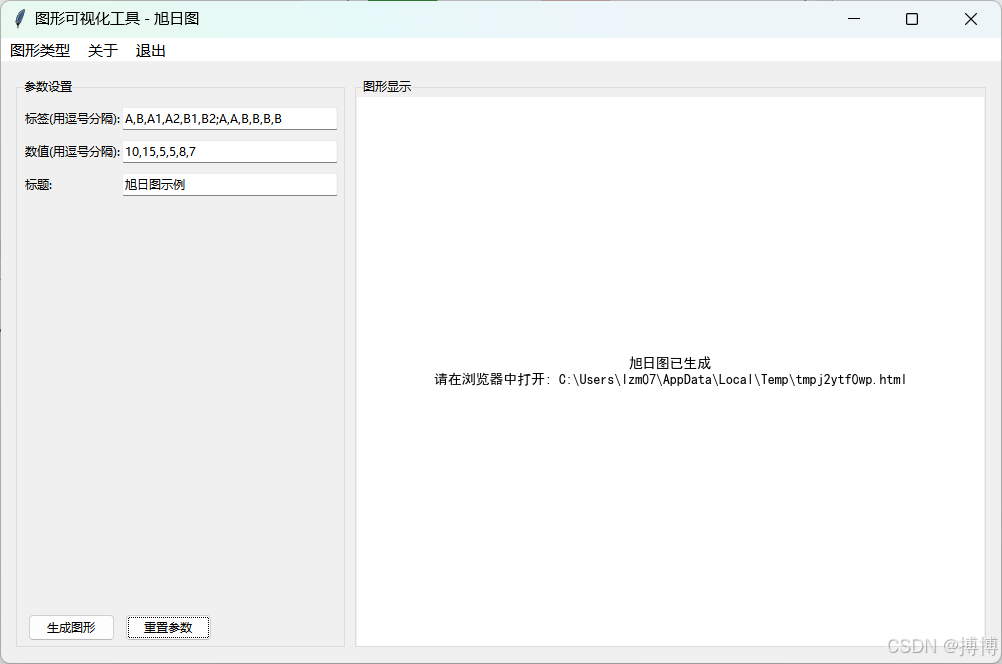
Task: Focus the 标签 input field
Action: point(229,119)
